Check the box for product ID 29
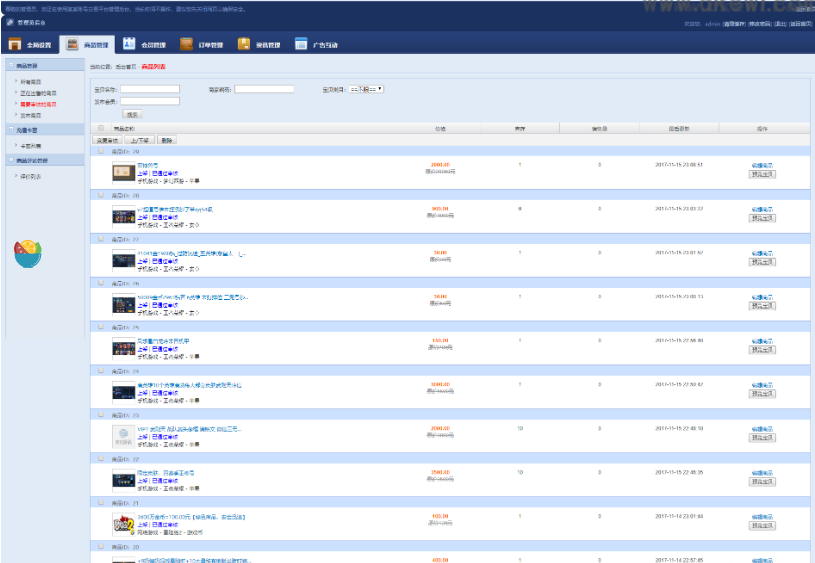The image size is (815, 563). tap(100, 152)
